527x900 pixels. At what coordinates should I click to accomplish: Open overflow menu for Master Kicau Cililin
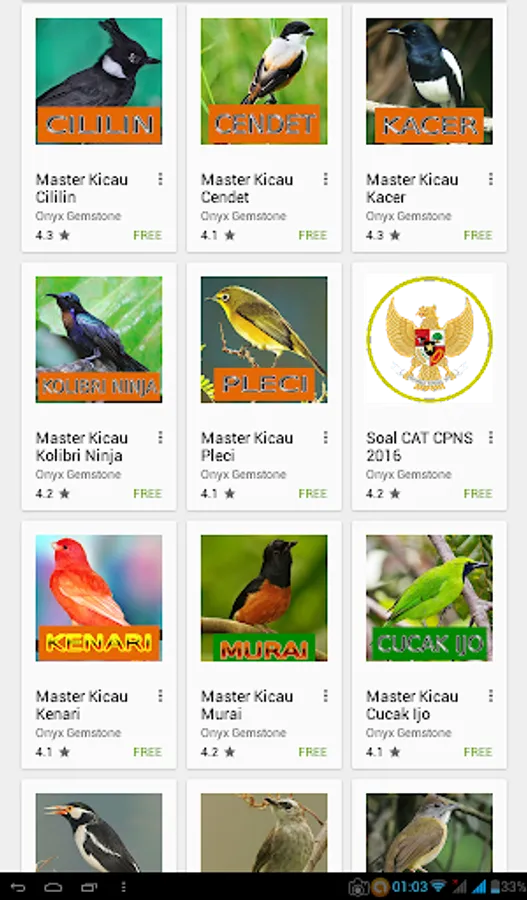160,179
